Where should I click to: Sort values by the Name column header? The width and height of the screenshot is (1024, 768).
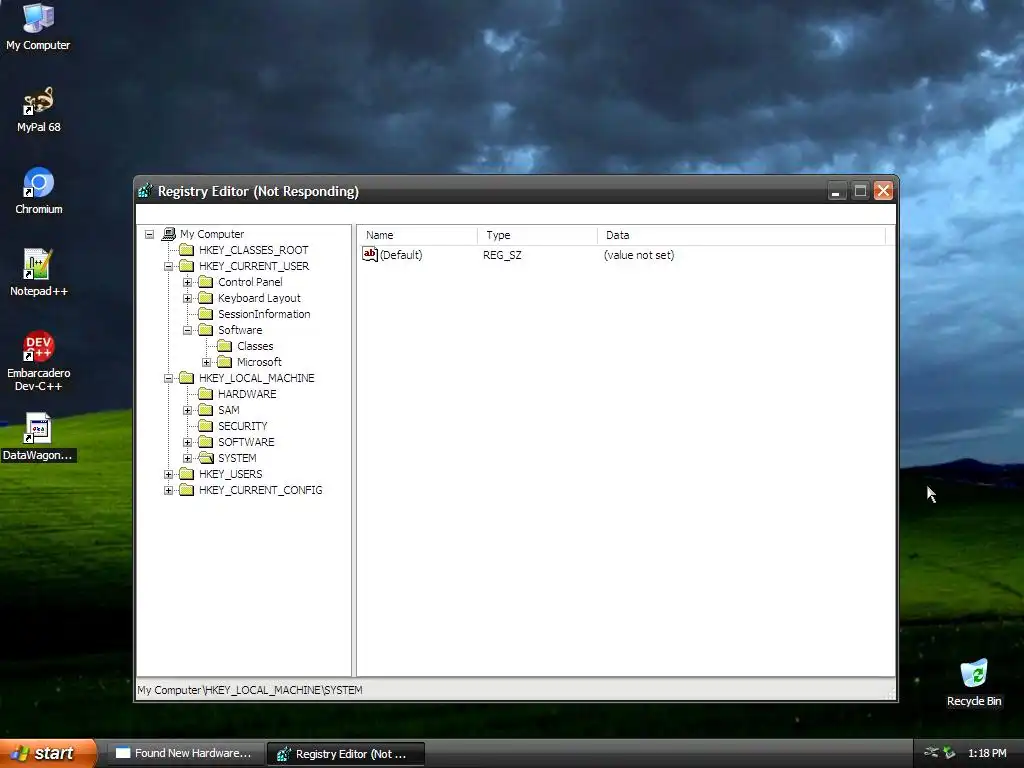[417, 235]
